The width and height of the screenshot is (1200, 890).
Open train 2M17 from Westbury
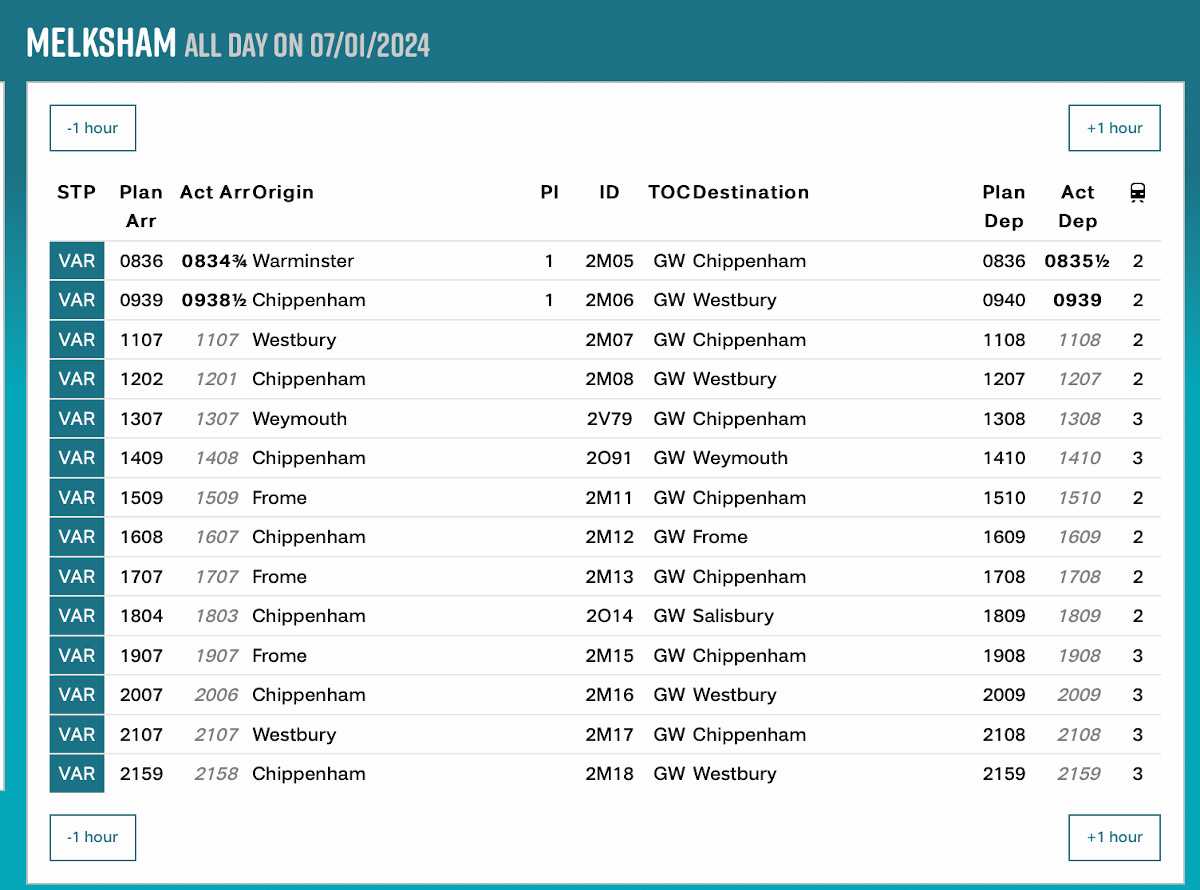(x=609, y=735)
